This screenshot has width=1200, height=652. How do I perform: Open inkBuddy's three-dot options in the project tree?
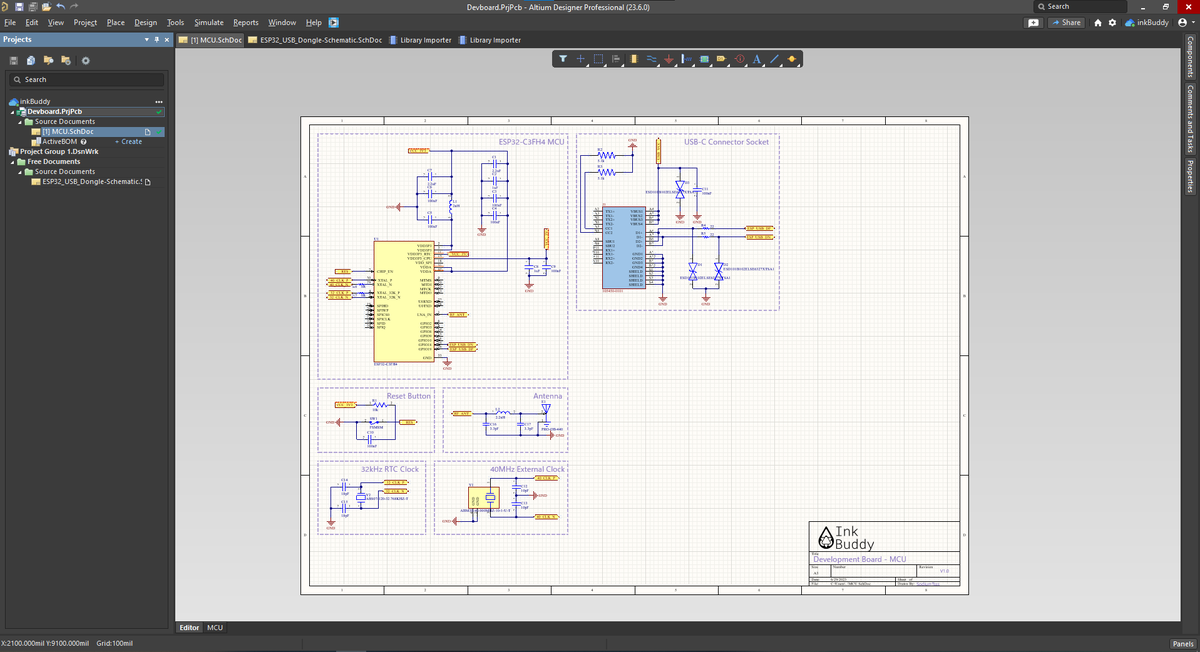pos(159,102)
